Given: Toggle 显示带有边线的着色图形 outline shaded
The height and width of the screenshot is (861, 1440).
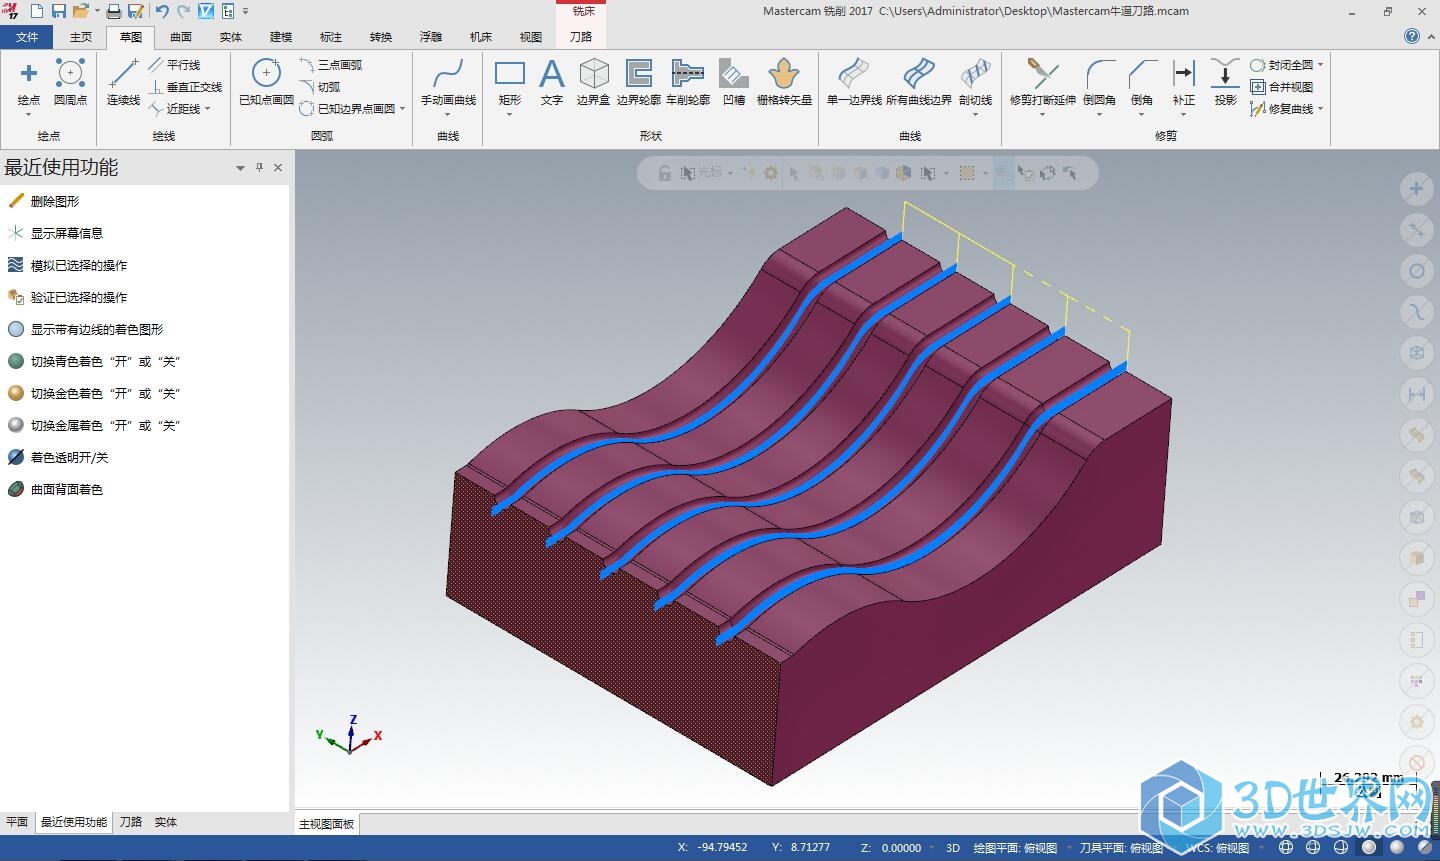Looking at the screenshot, I should pyautogui.click(x=85, y=329).
